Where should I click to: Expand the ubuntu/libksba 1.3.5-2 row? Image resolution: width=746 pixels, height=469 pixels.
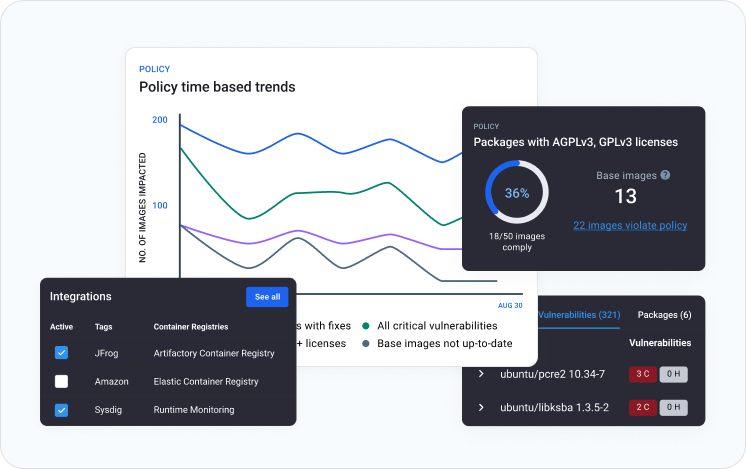click(x=481, y=407)
